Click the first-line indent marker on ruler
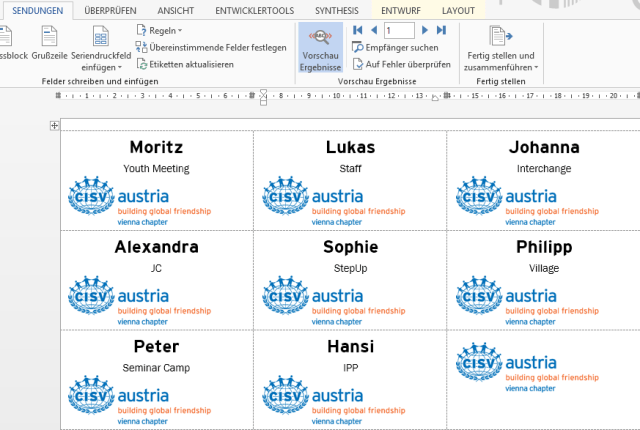 [263, 93]
